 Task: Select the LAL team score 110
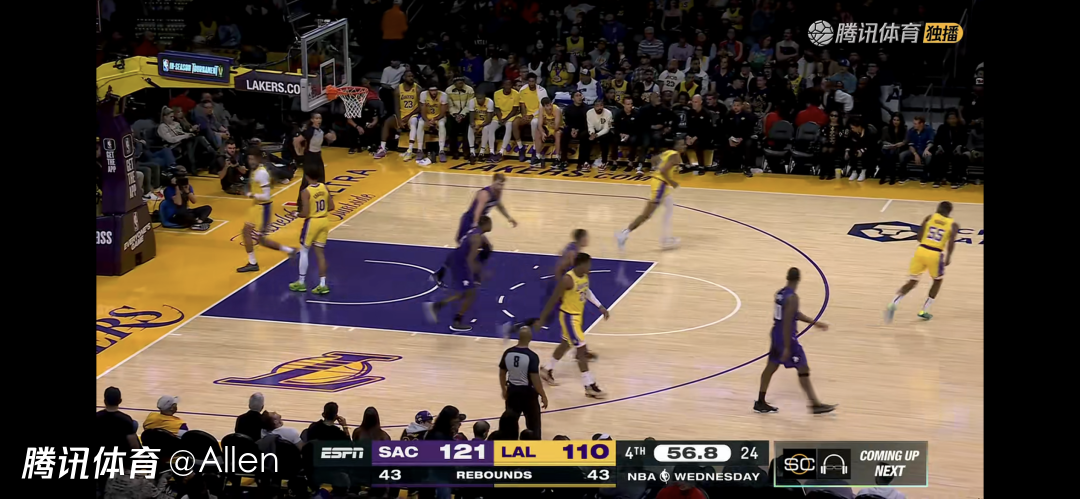pos(585,453)
